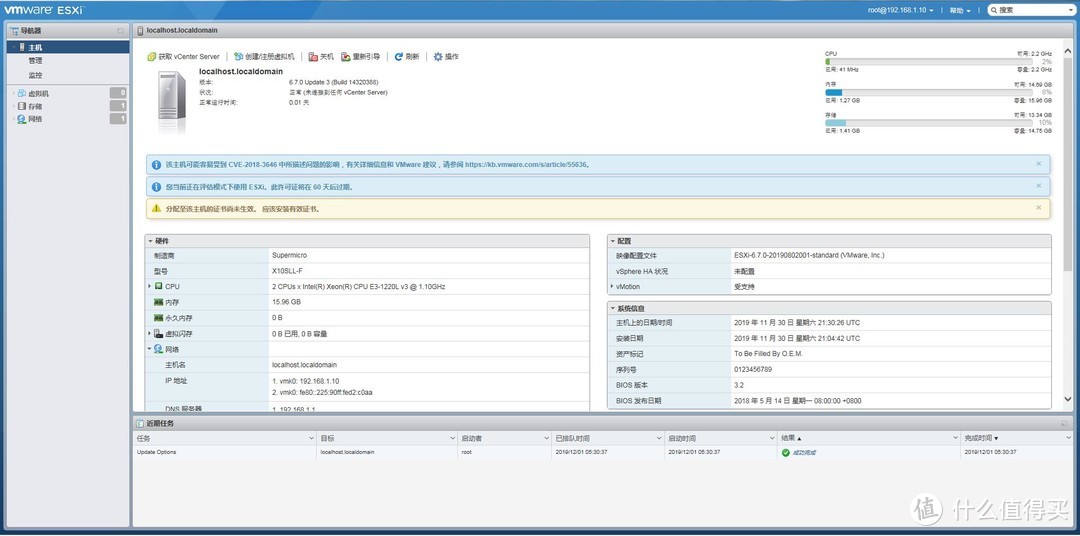
Task: Open the root@192.168.1.10 user dropdown
Action: (x=901, y=10)
